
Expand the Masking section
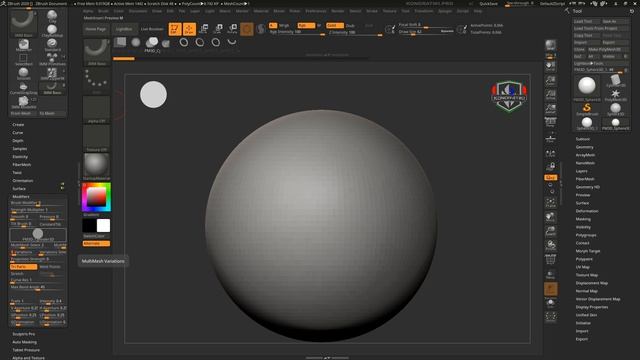[583, 219]
